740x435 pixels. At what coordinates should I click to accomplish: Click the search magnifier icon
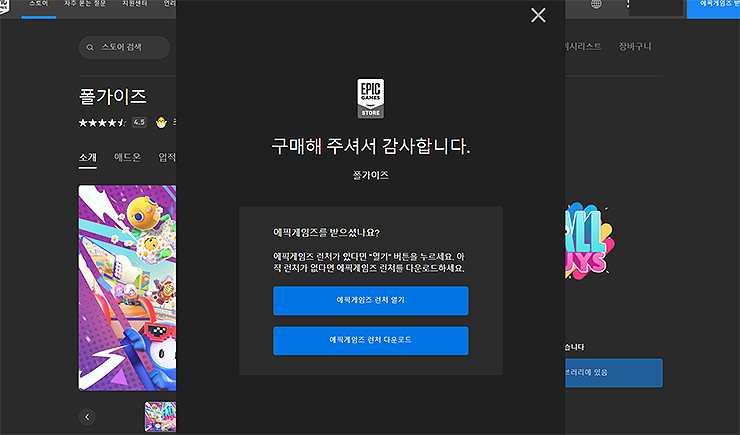coord(90,47)
